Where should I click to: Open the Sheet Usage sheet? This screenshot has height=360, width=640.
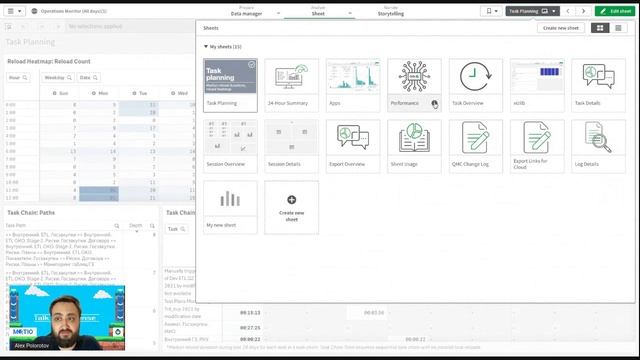(x=414, y=146)
